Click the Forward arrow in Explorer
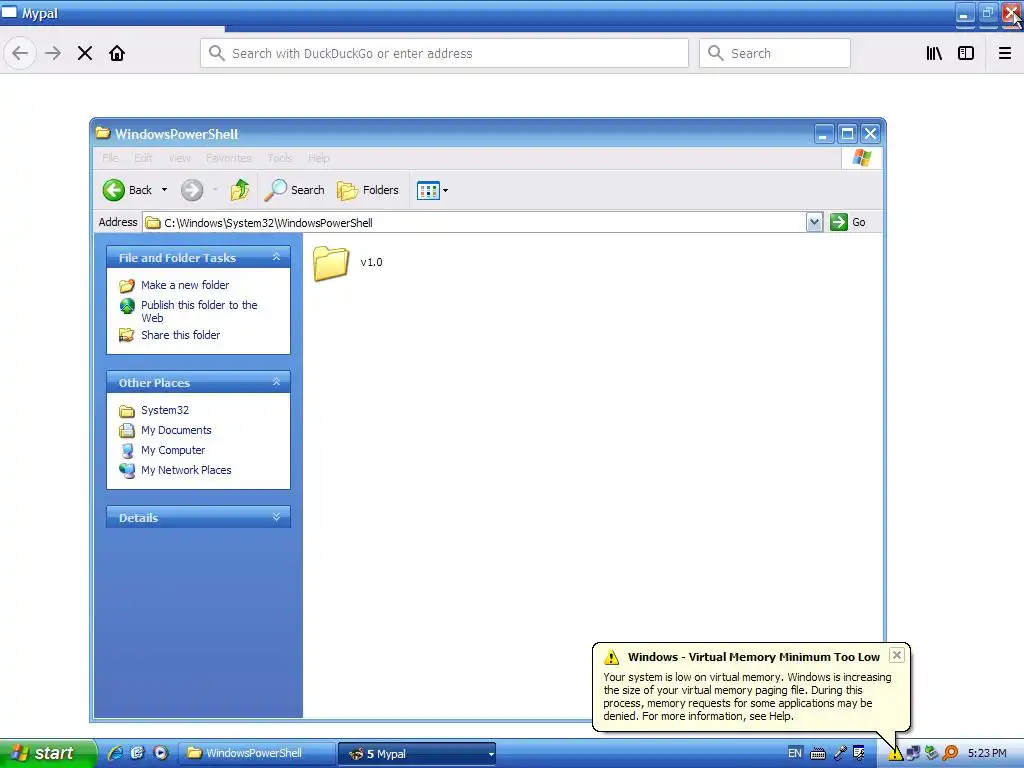This screenshot has height=768, width=1024. pyautogui.click(x=192, y=190)
